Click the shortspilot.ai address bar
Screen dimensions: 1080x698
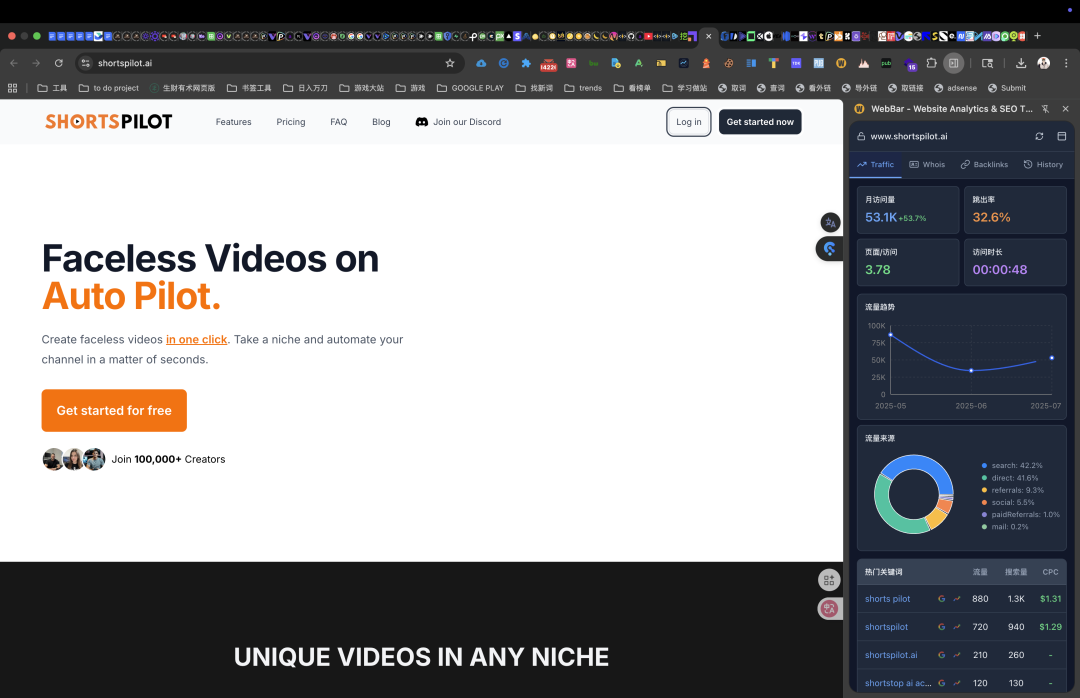(270, 63)
